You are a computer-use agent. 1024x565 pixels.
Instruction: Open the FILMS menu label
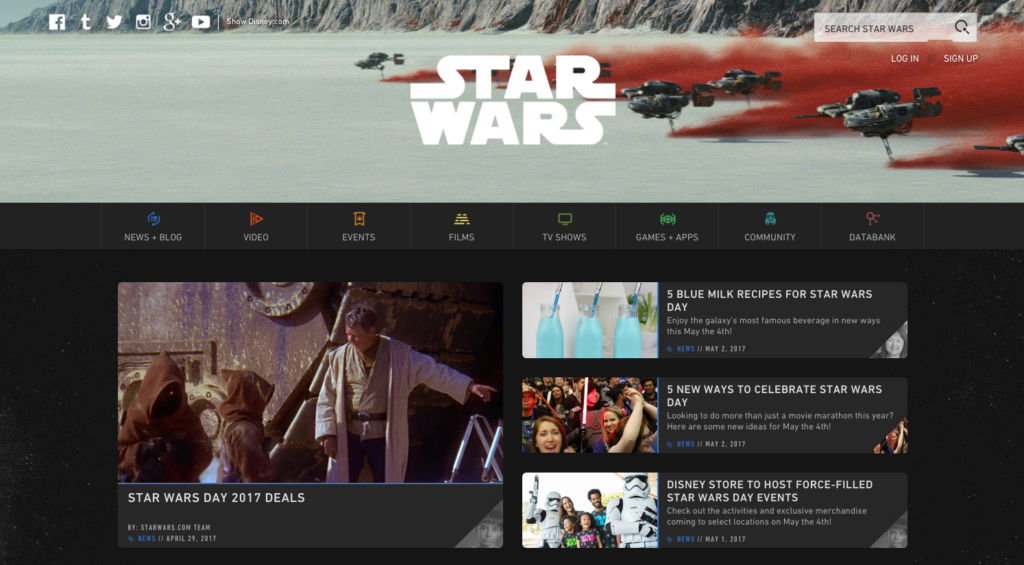(461, 238)
